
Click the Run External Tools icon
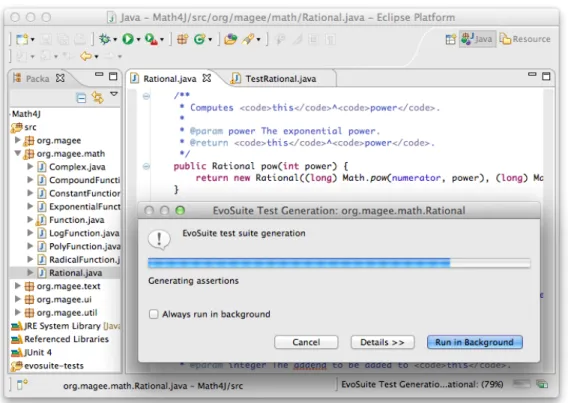tap(151, 39)
